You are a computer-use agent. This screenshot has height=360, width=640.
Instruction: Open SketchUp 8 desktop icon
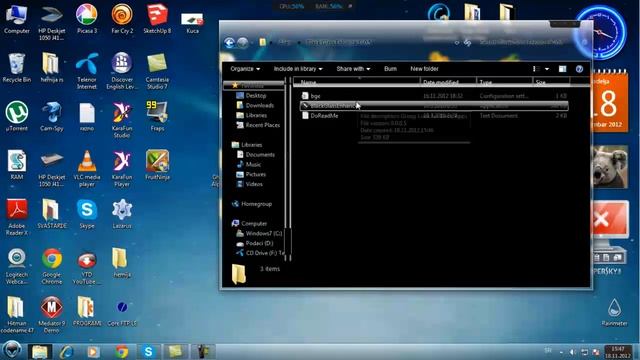[157, 20]
